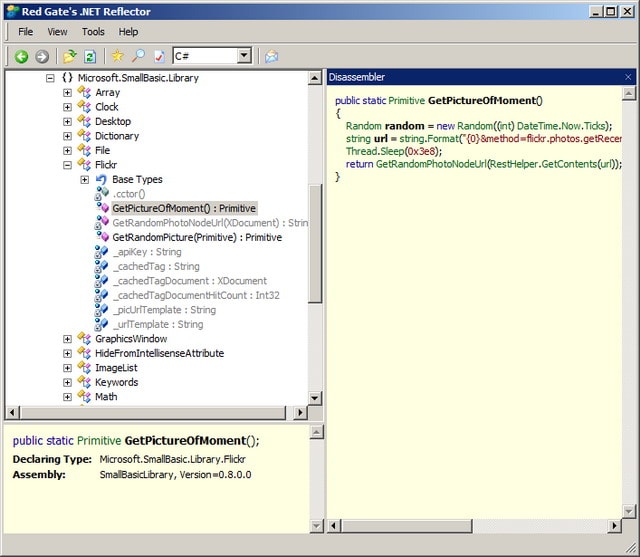Click SmallBasicLibrary, Version=0.8.0.0 assembly text

coord(176,475)
